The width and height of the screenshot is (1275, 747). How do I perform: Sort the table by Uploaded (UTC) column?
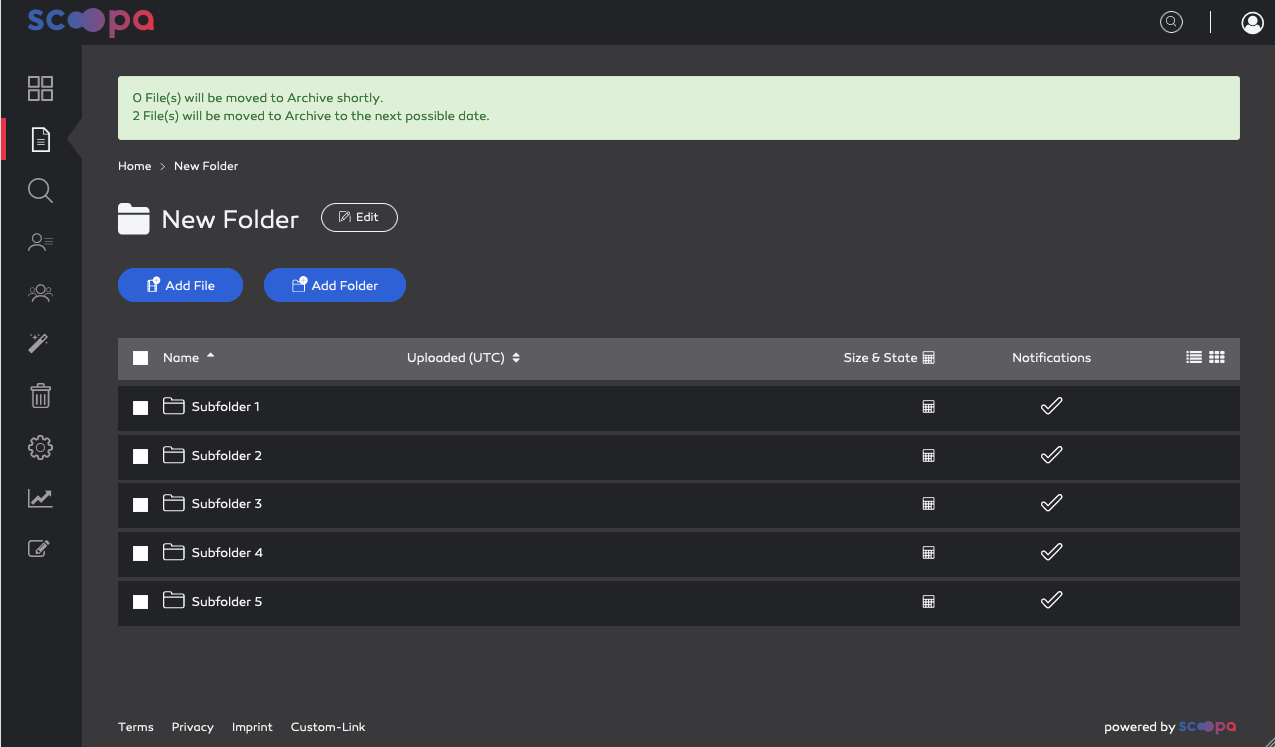pyautogui.click(x=463, y=358)
